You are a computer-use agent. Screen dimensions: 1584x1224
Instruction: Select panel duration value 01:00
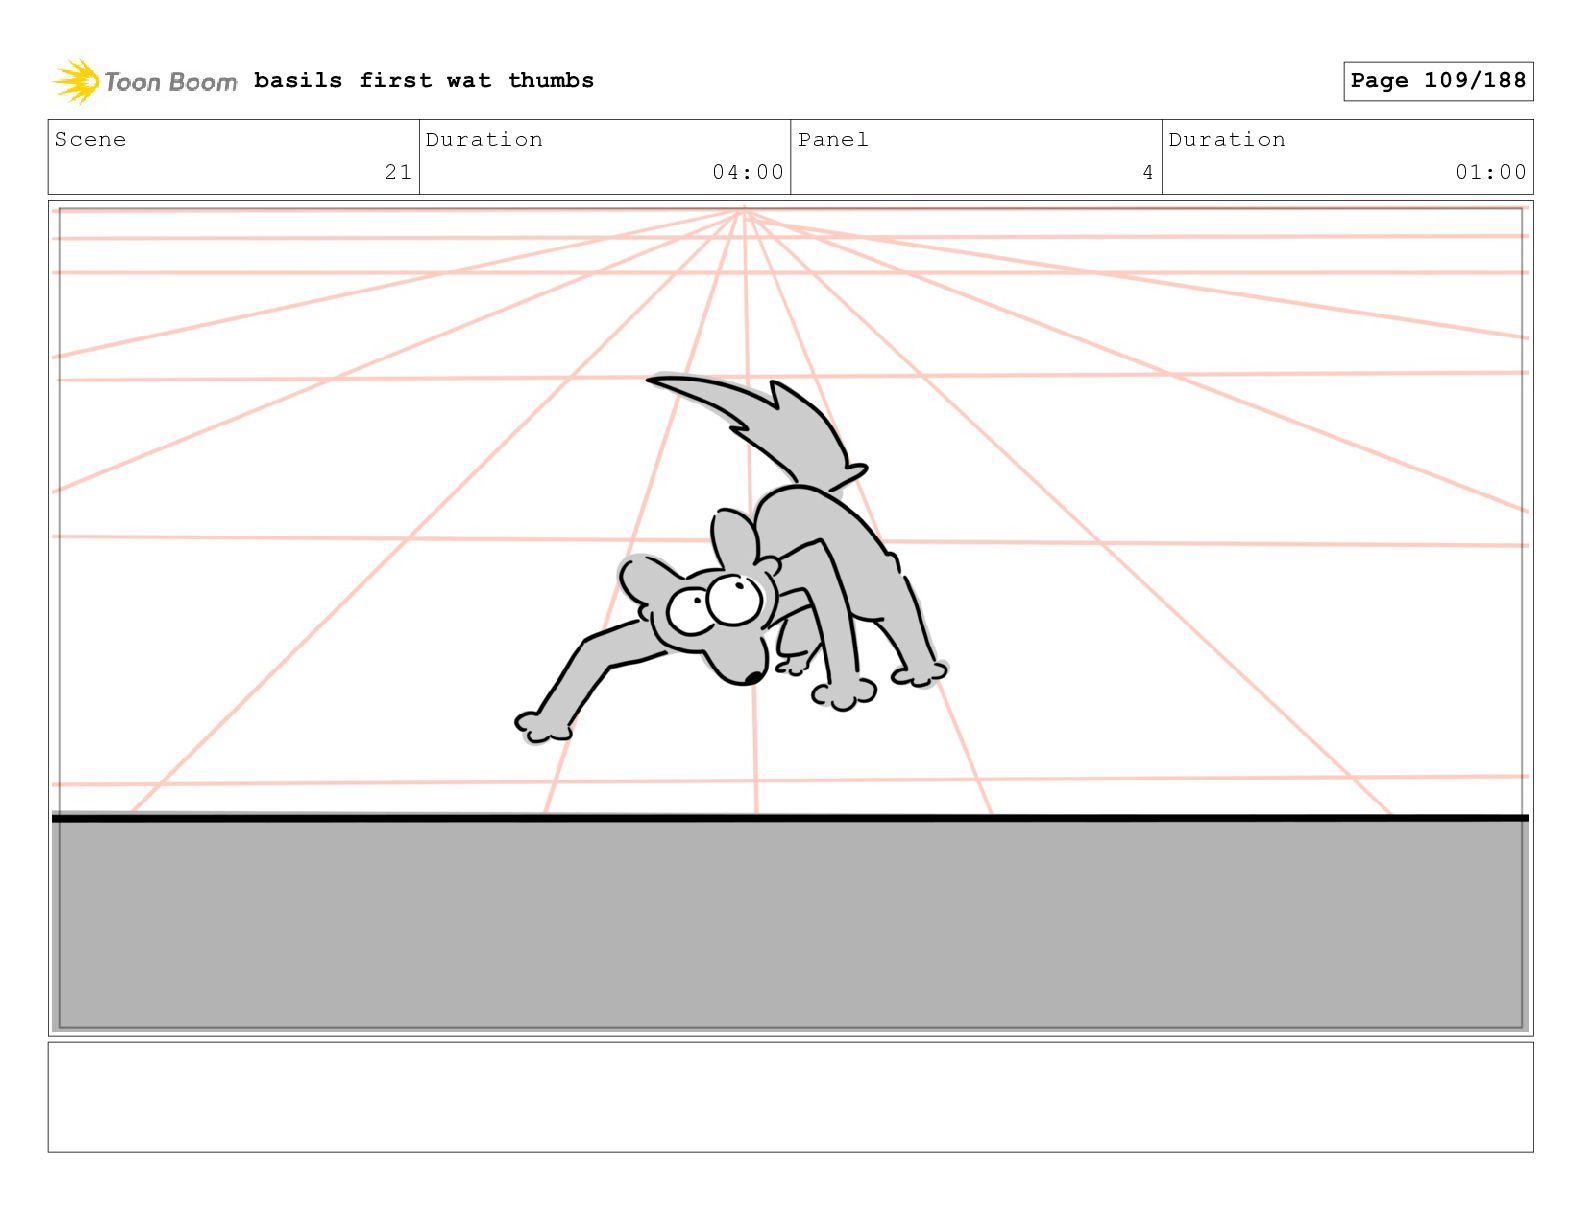click(1491, 172)
